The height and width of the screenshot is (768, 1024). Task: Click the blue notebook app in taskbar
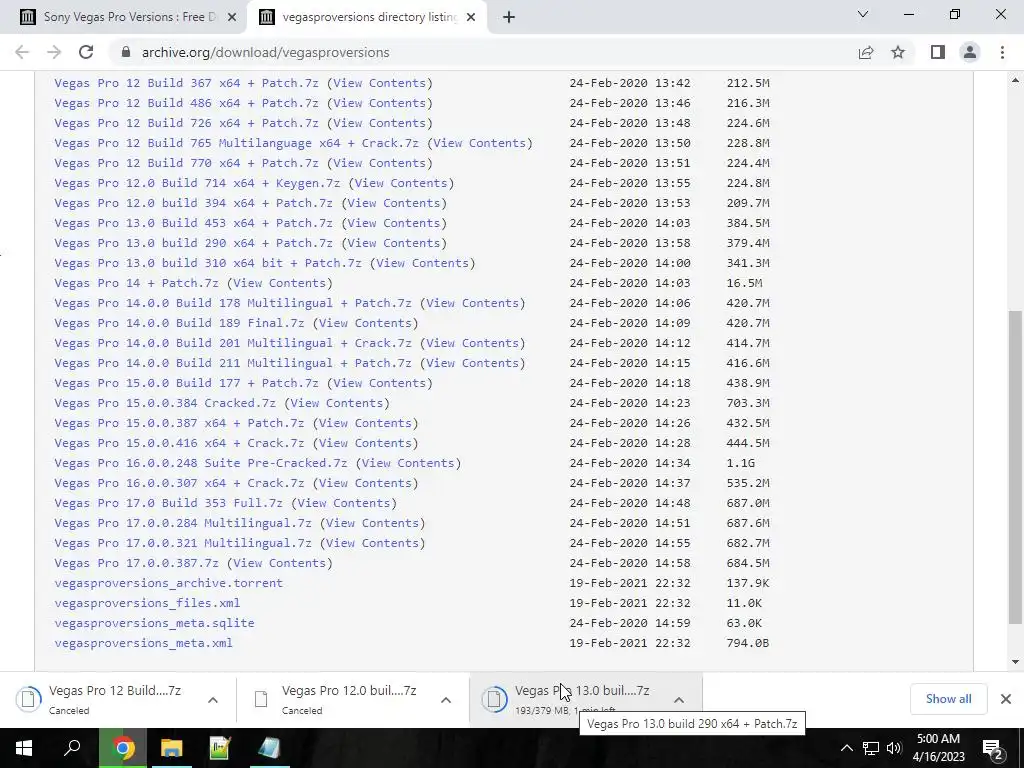point(268,748)
